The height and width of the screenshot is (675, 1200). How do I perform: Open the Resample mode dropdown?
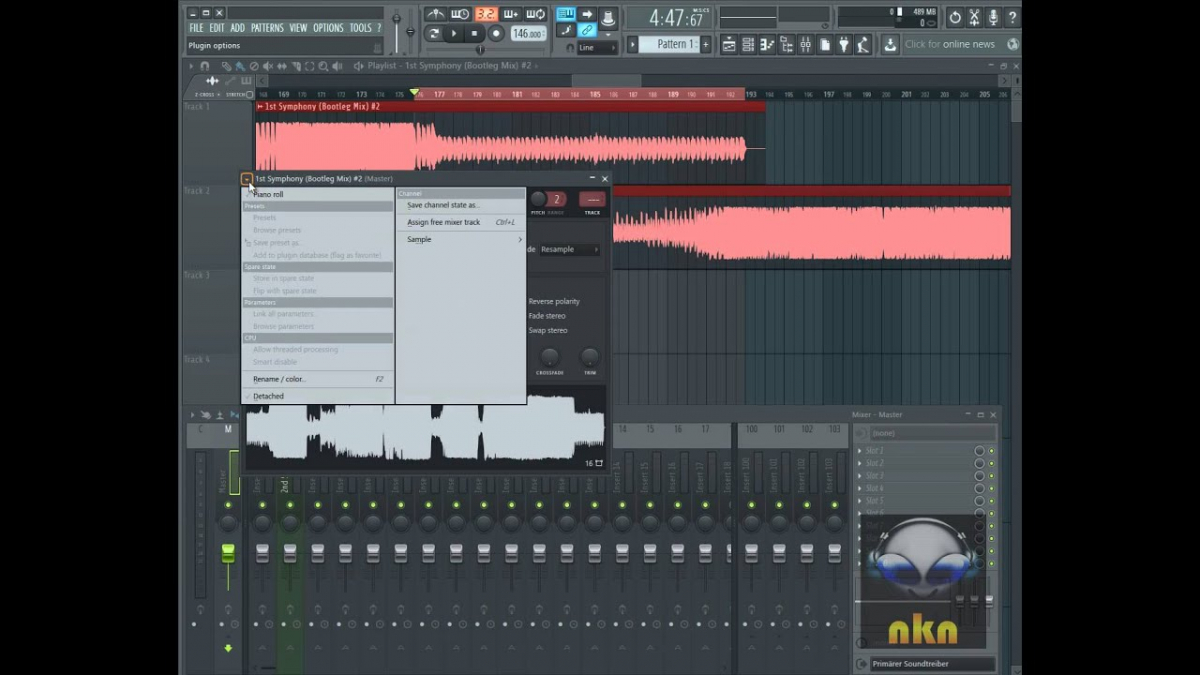[569, 249]
